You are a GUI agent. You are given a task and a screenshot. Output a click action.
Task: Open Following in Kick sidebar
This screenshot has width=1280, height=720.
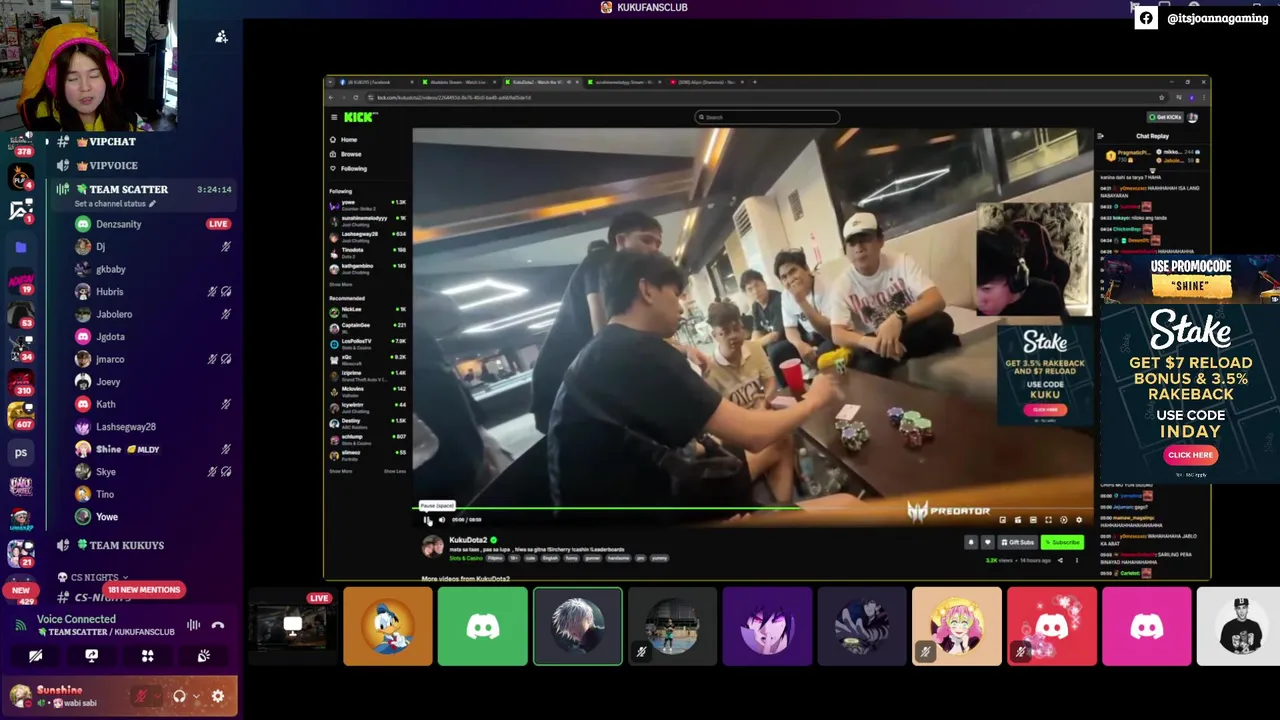tap(353, 168)
